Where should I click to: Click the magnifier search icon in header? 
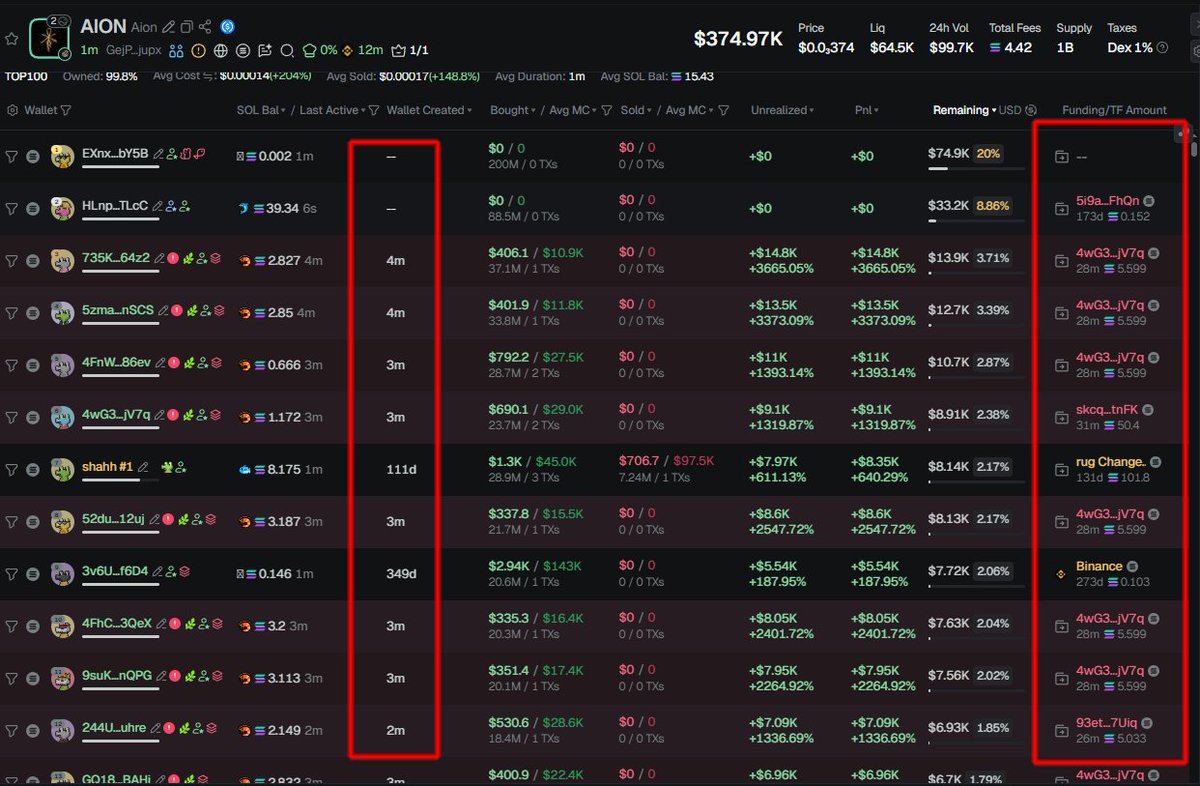click(287, 50)
